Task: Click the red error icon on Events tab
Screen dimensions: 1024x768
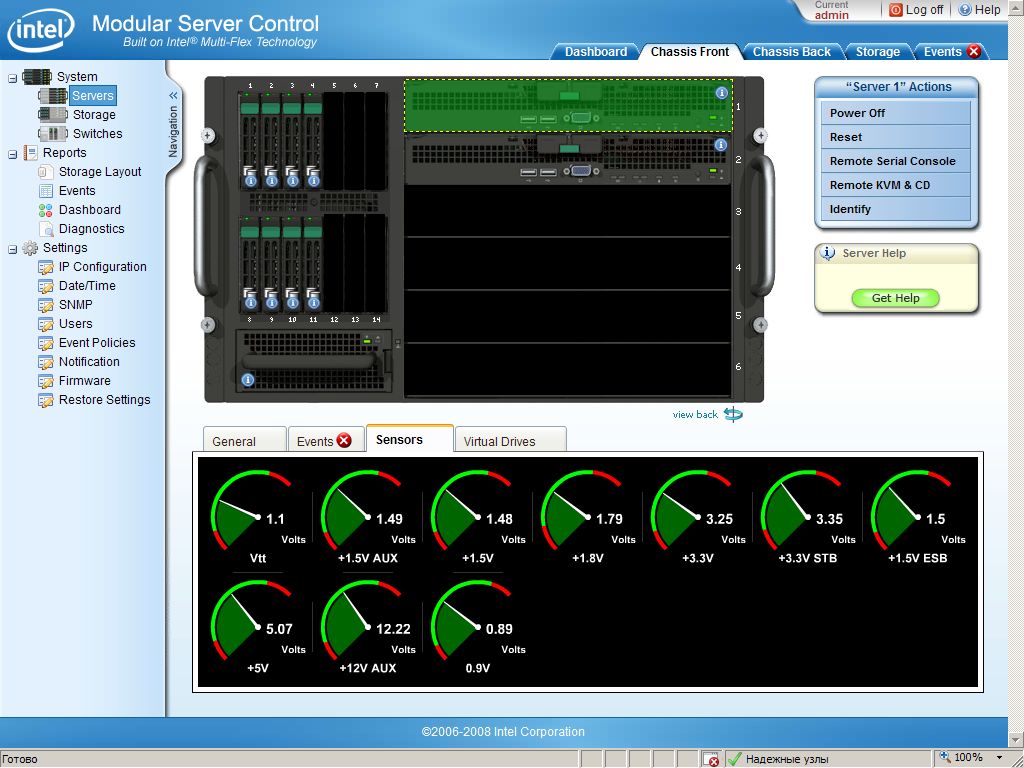Action: pyautogui.click(x=344, y=441)
